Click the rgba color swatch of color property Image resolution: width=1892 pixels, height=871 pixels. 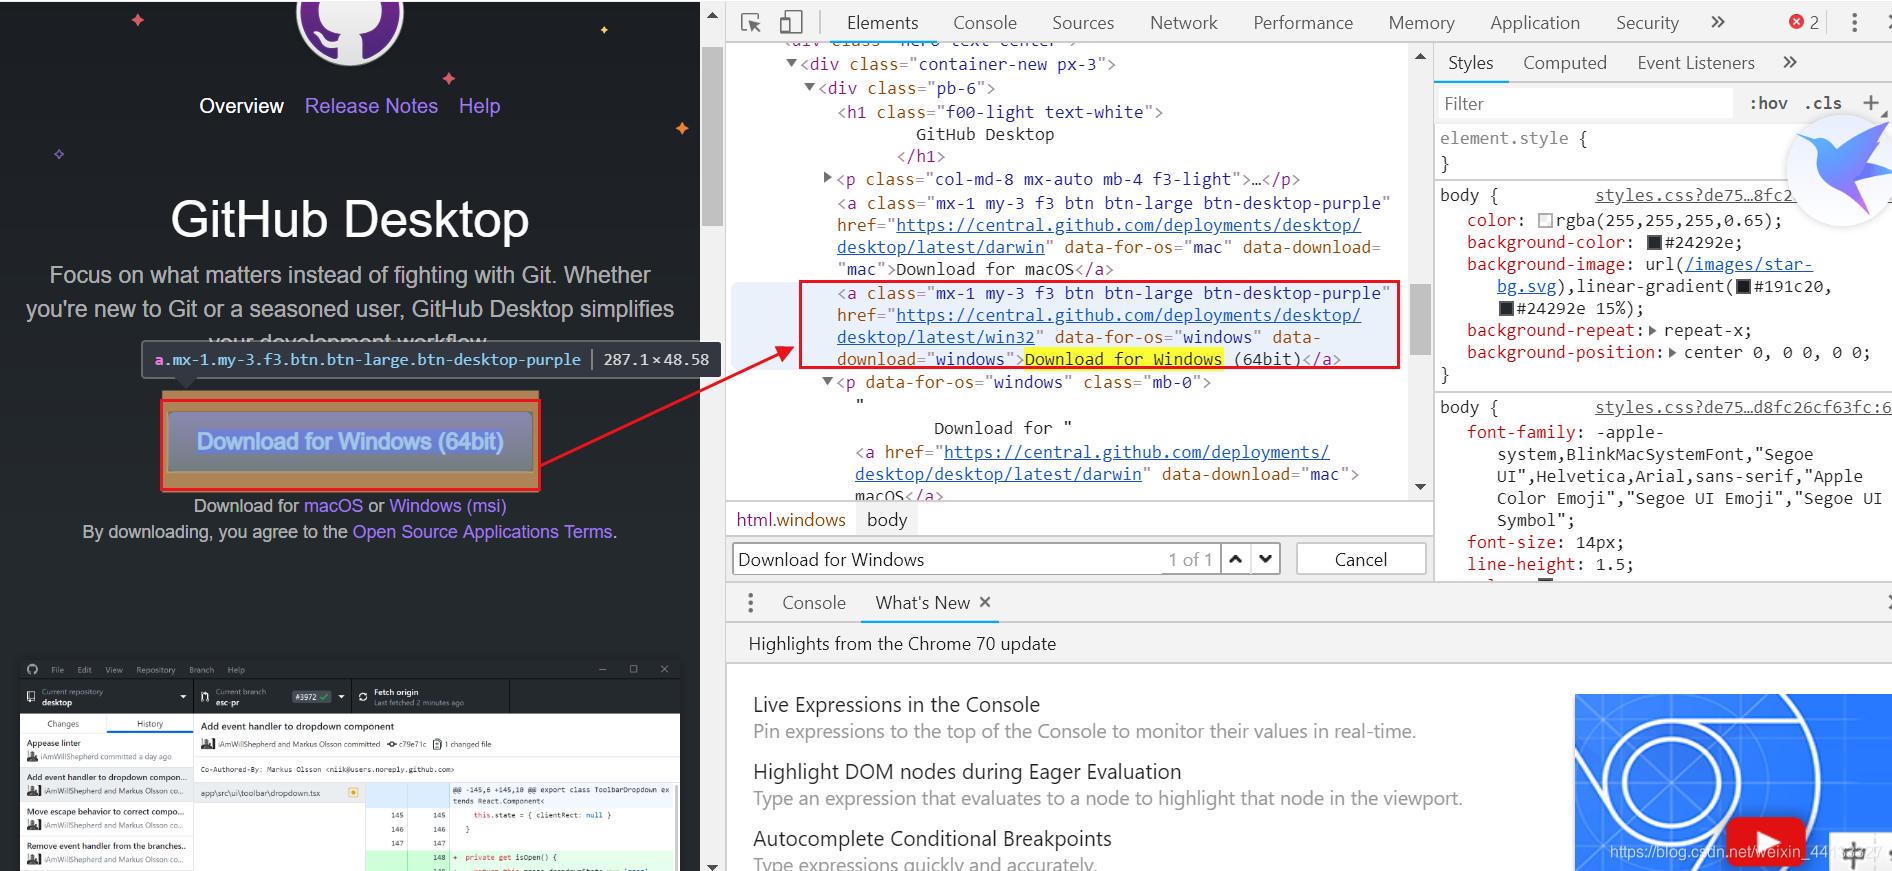[1545, 220]
